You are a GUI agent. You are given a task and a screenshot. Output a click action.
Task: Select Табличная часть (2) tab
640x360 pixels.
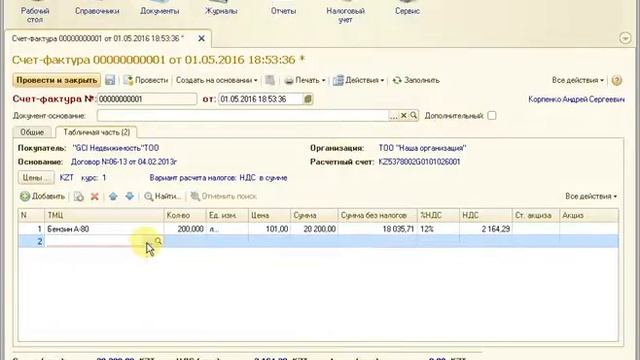point(96,132)
